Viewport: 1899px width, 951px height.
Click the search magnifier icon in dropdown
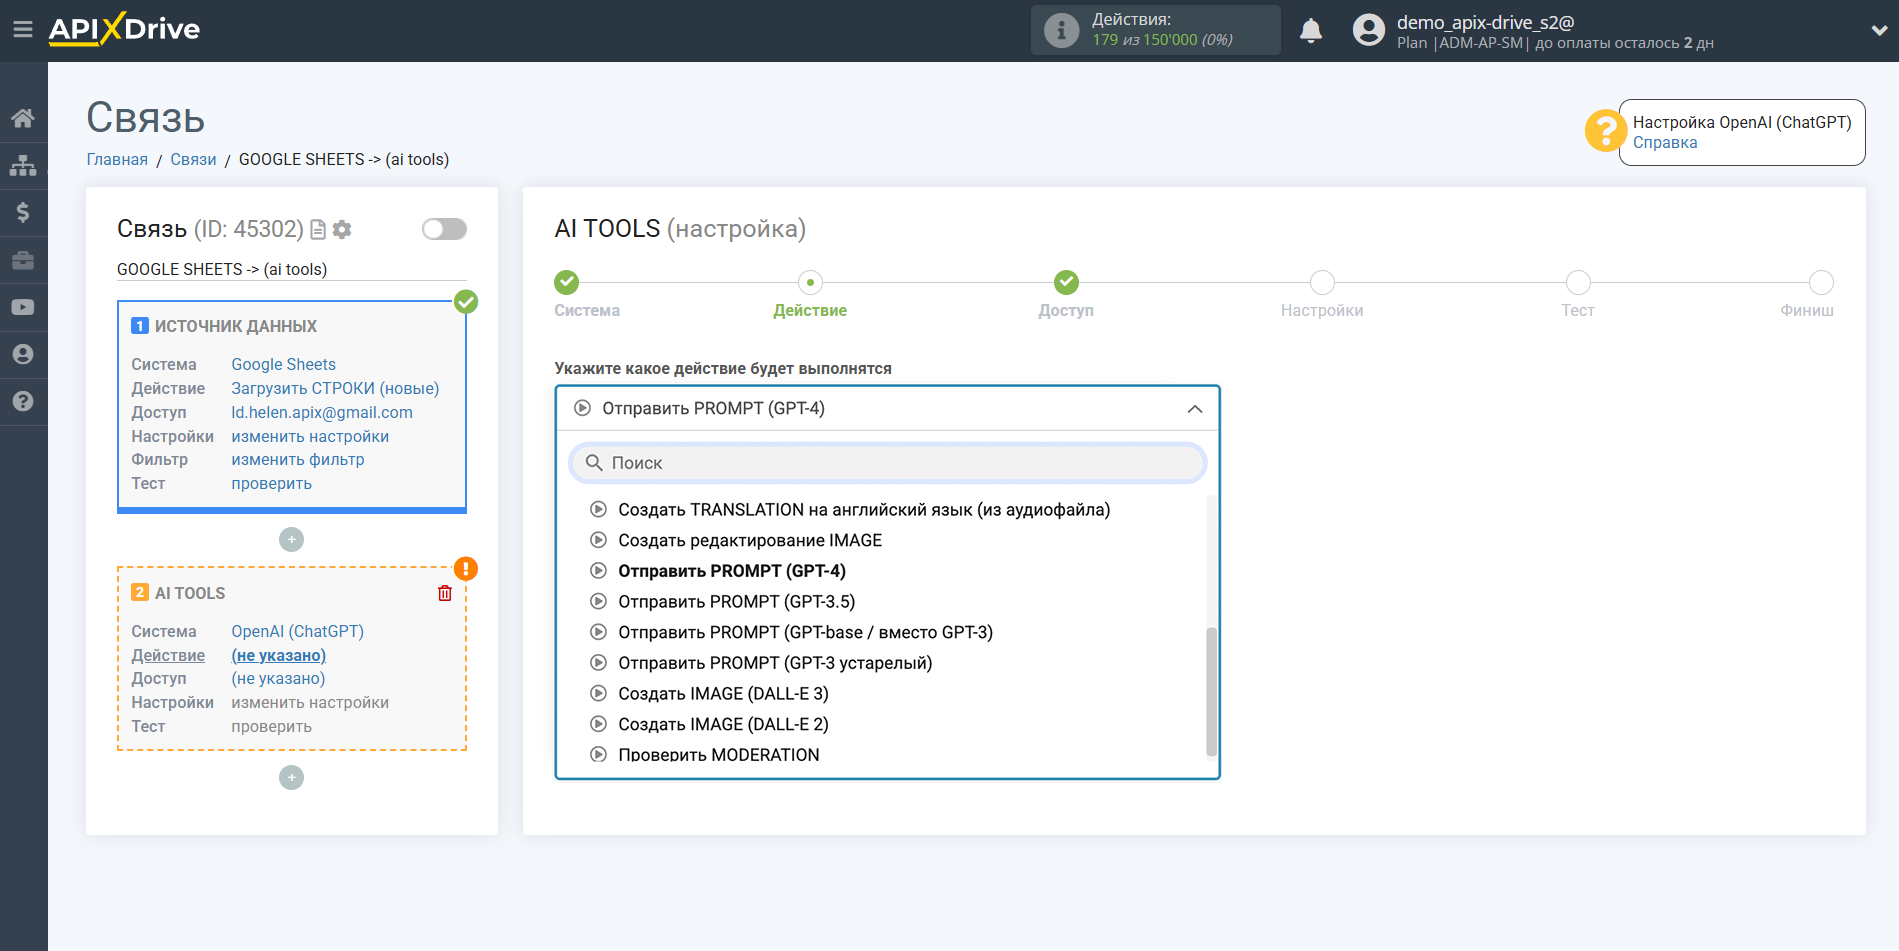point(594,463)
